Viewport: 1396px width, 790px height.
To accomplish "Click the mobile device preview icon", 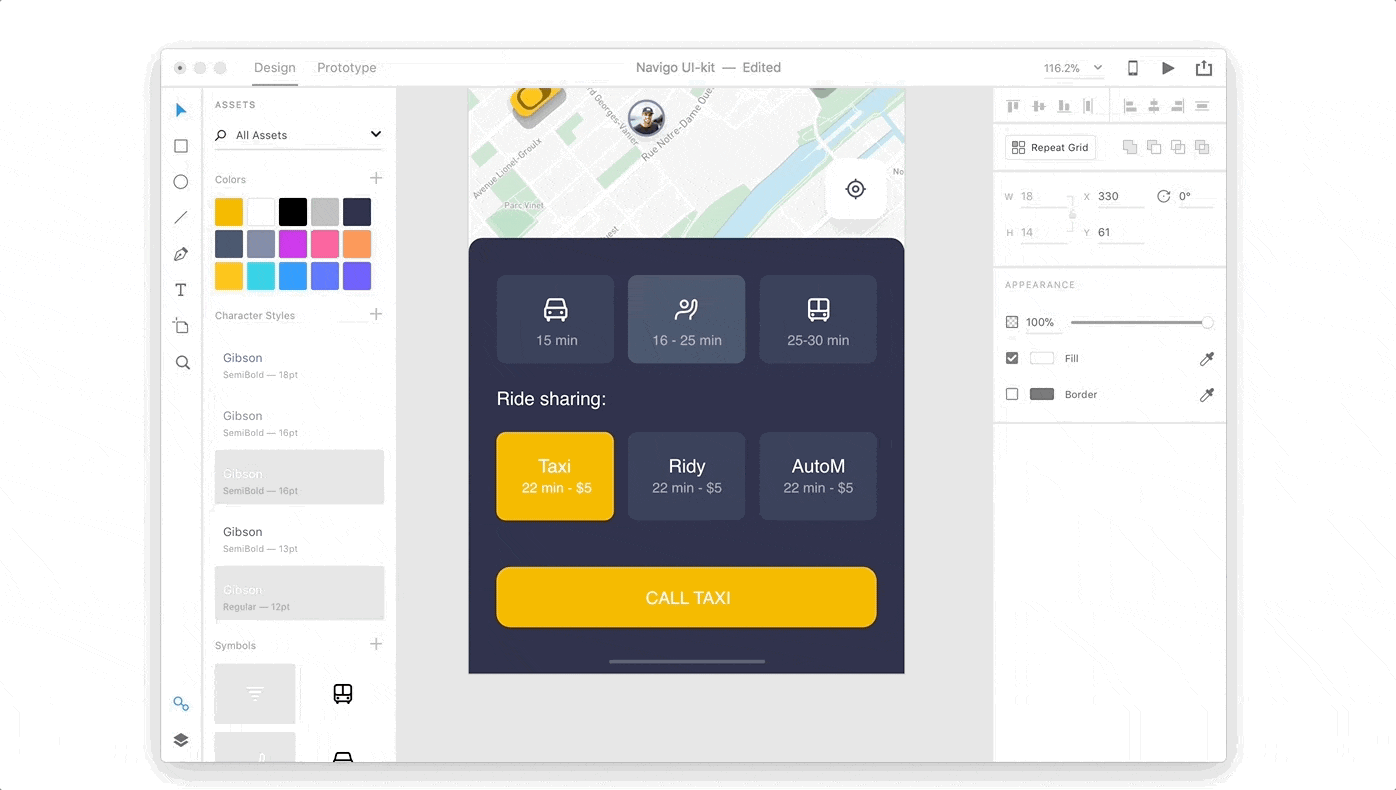I will tap(1133, 68).
